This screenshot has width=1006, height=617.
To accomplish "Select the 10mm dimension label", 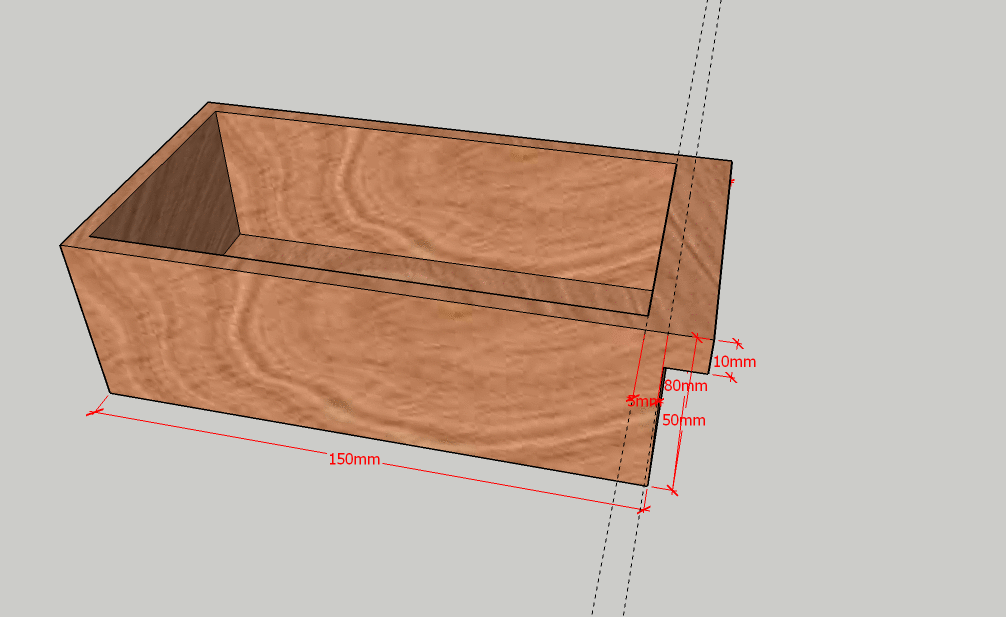I will [x=735, y=362].
